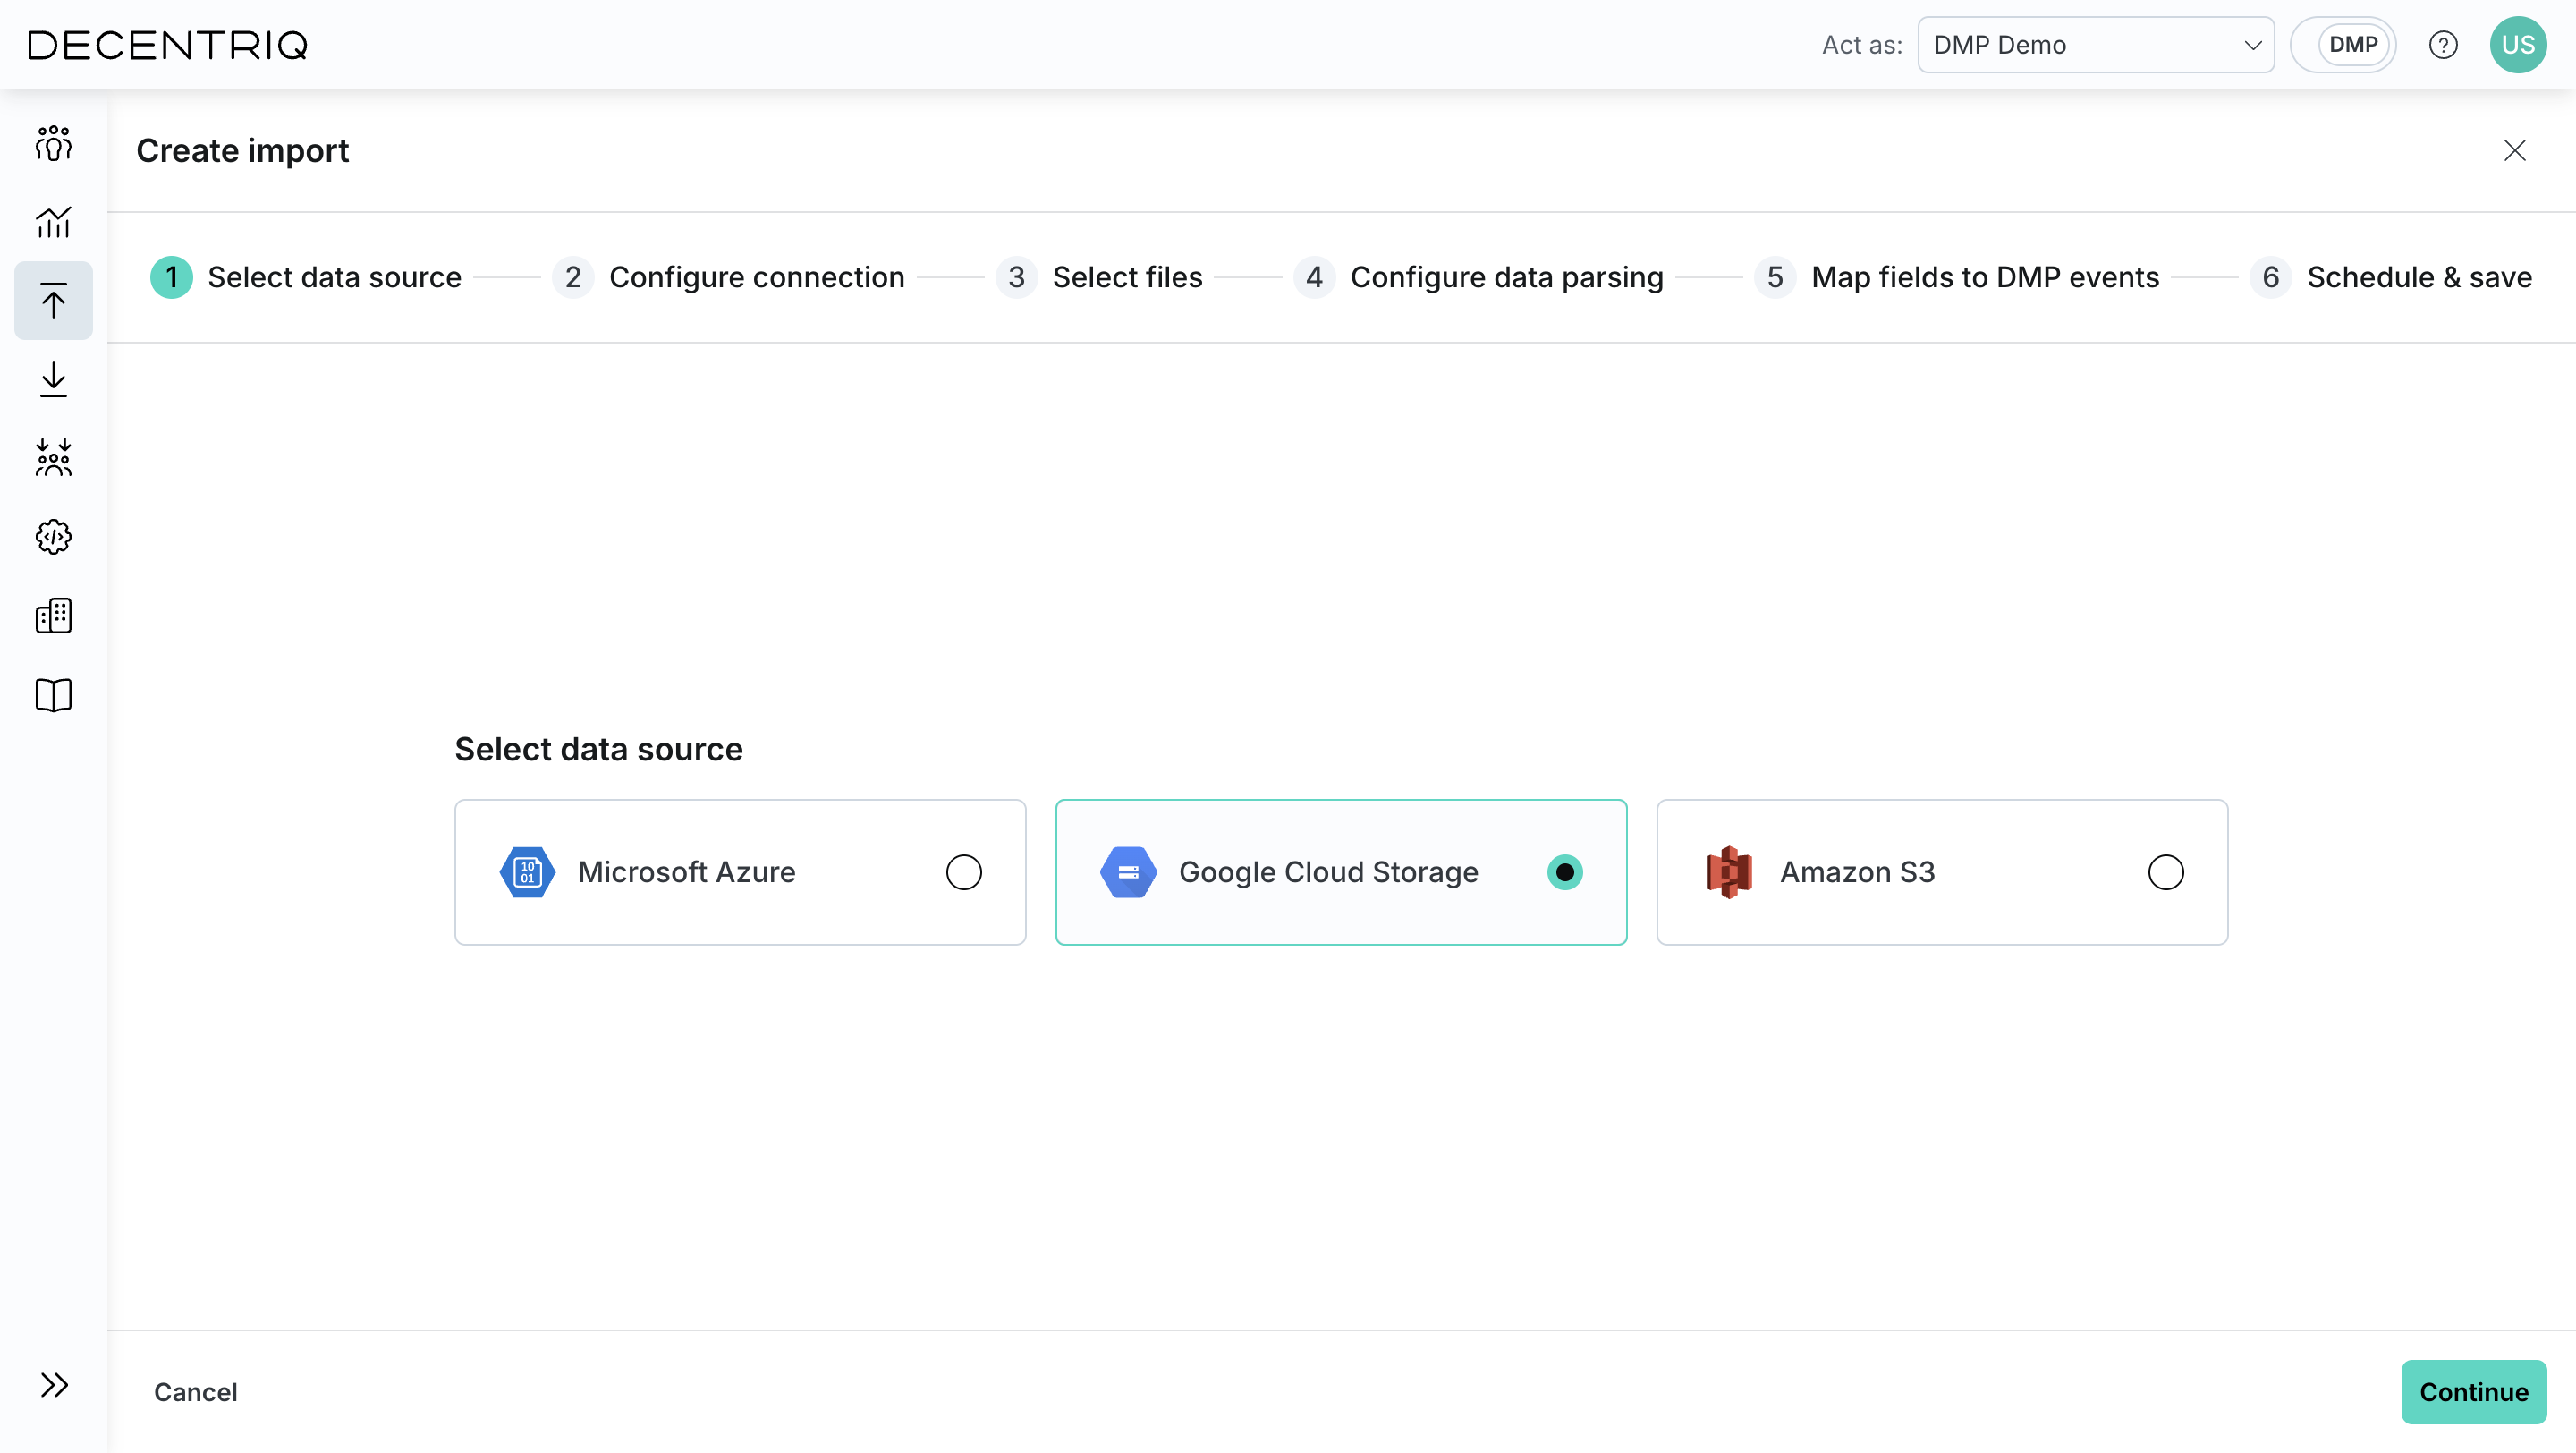This screenshot has height=1453, width=2576.
Task: Go to step 5 Map fields to DMP events
Action: click(1957, 277)
